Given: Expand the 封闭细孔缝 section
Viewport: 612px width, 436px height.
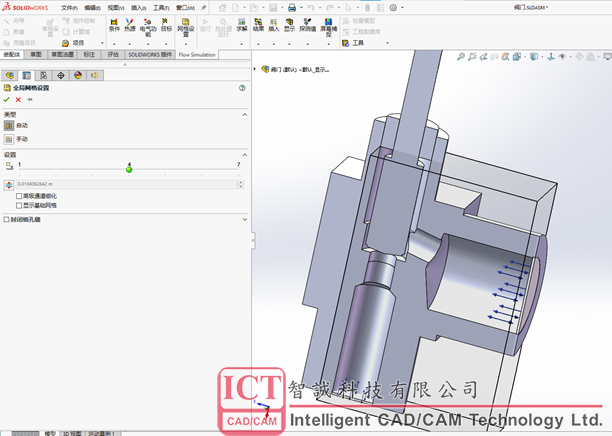Looking at the screenshot, I should 245,220.
